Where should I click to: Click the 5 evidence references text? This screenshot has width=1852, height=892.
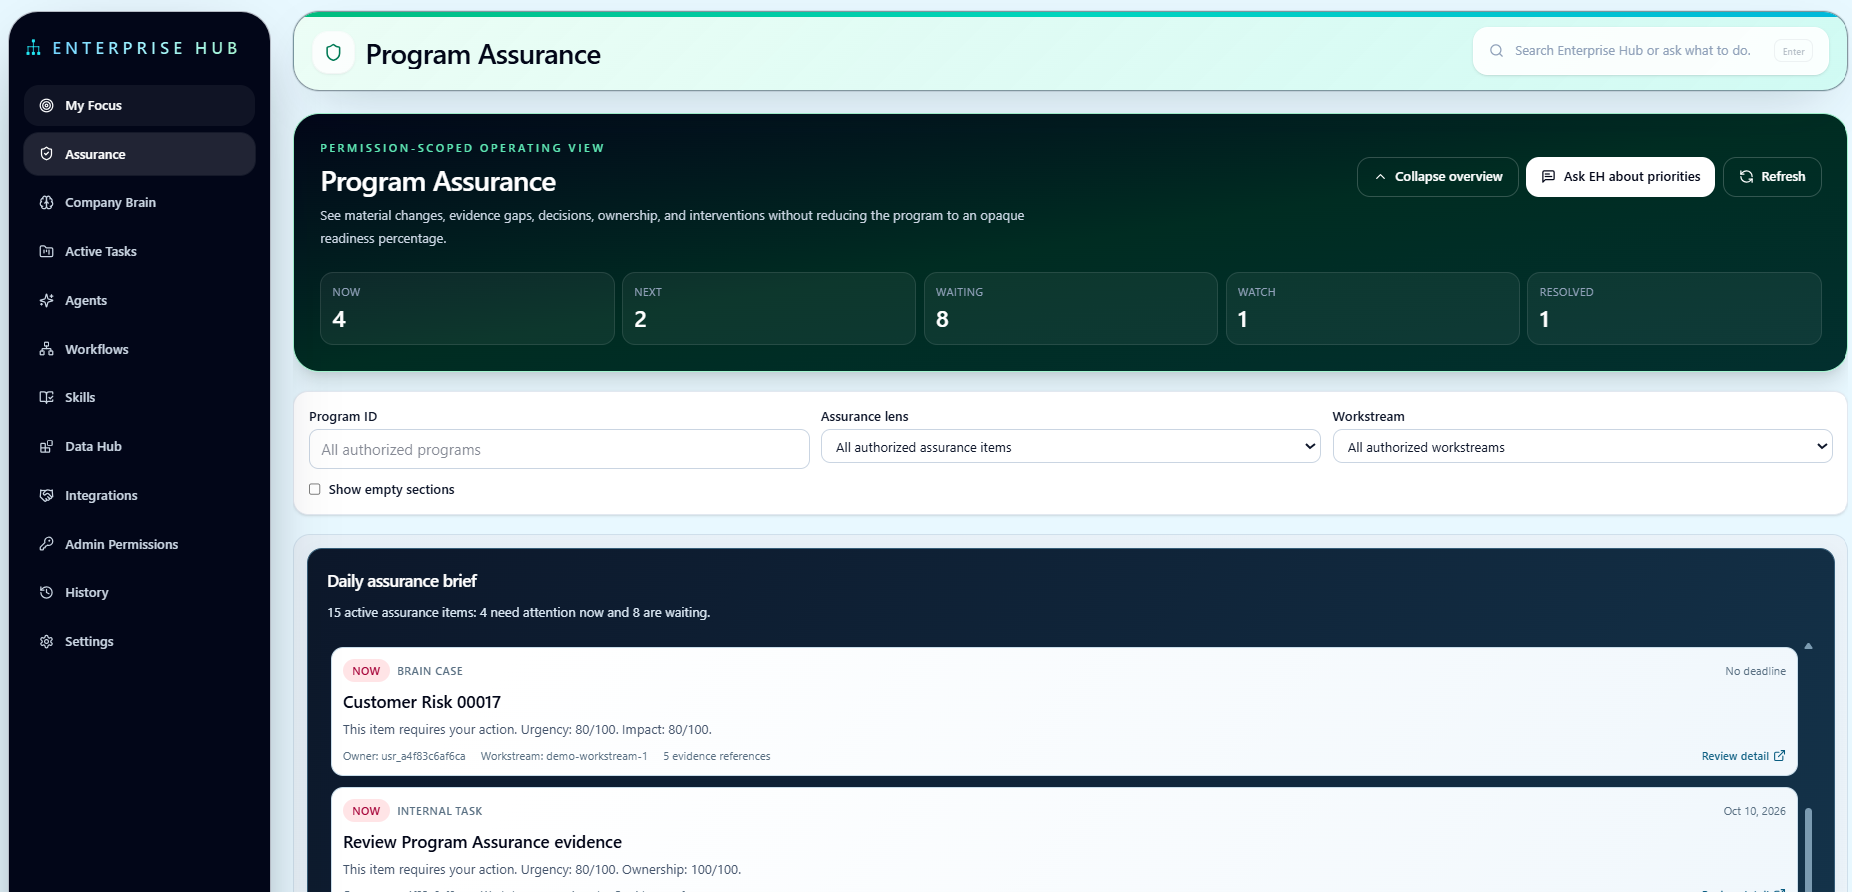pyautogui.click(x=717, y=756)
